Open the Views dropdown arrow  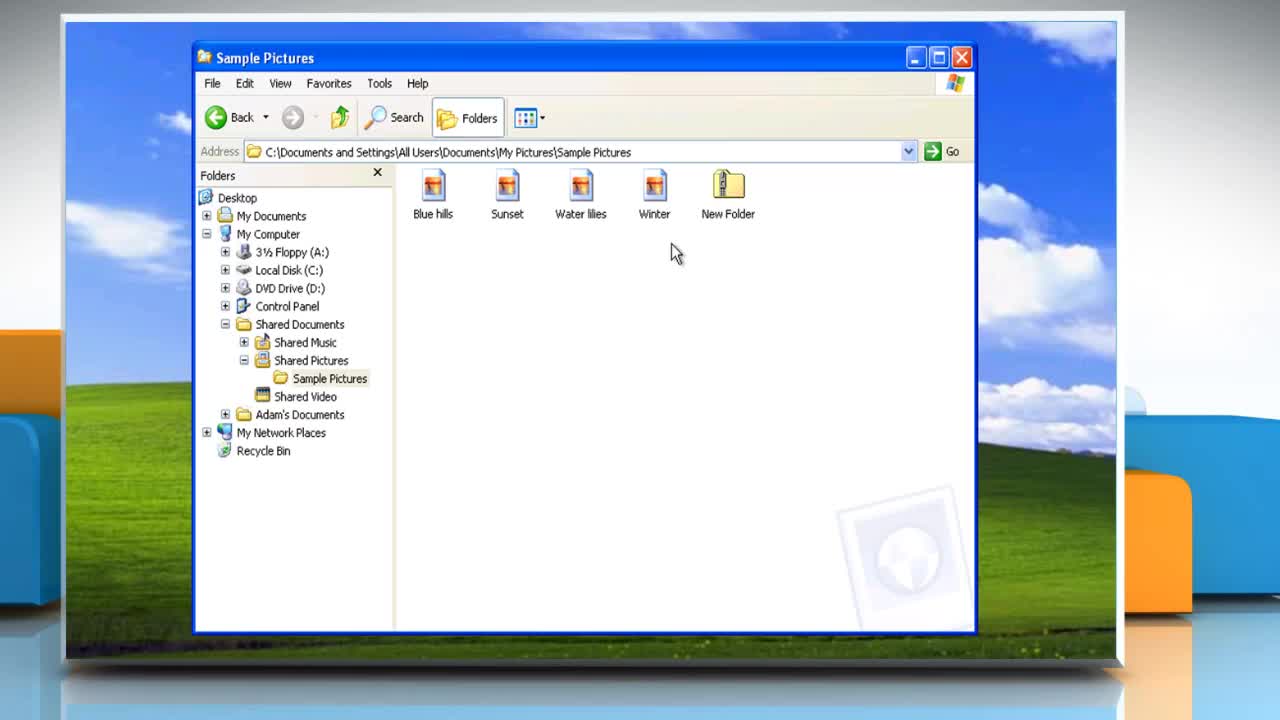pos(542,118)
